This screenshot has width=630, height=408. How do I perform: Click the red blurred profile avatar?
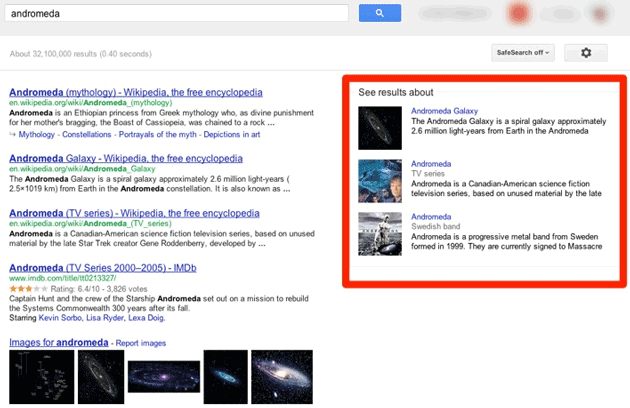[x=518, y=13]
